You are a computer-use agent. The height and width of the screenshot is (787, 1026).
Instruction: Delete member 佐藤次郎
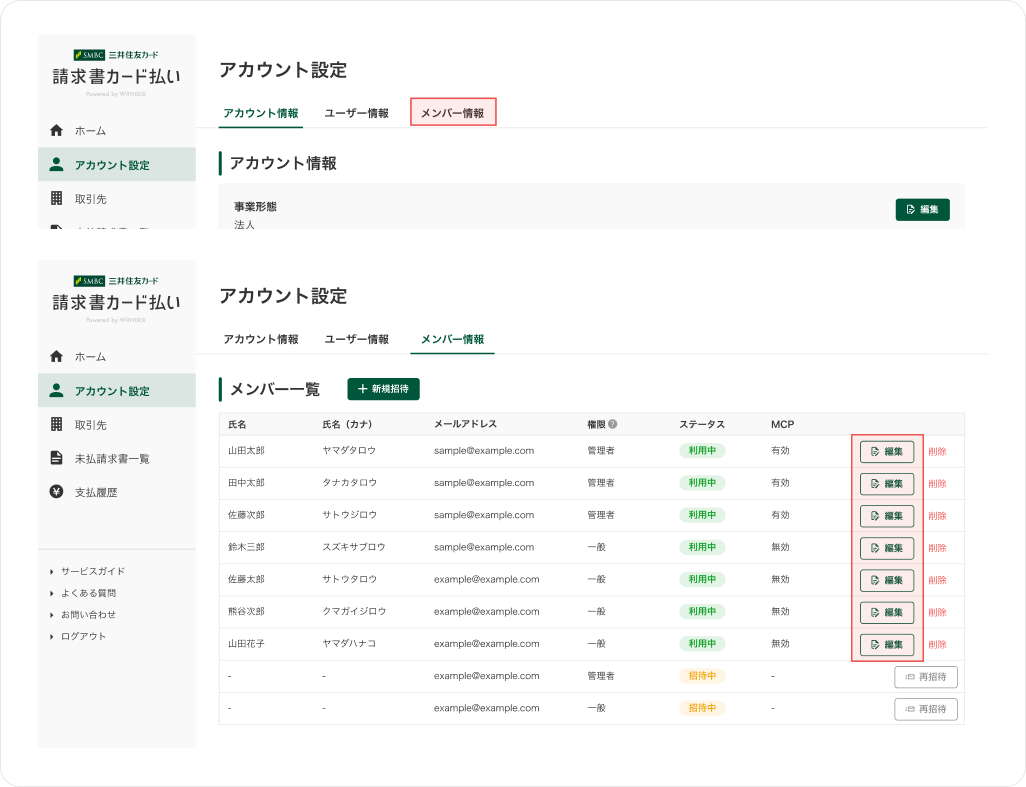[x=937, y=516]
